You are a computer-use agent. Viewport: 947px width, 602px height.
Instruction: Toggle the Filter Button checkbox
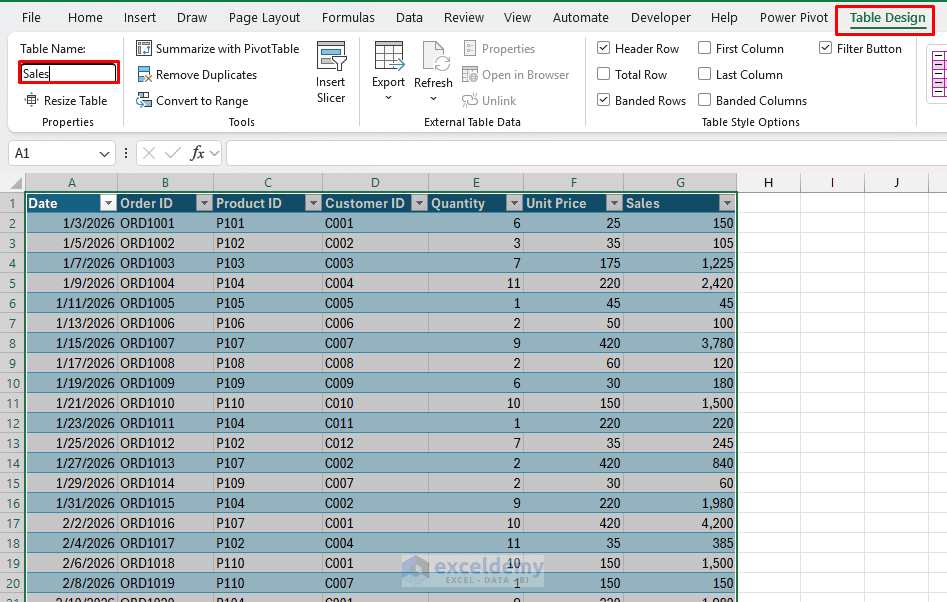[x=826, y=48]
